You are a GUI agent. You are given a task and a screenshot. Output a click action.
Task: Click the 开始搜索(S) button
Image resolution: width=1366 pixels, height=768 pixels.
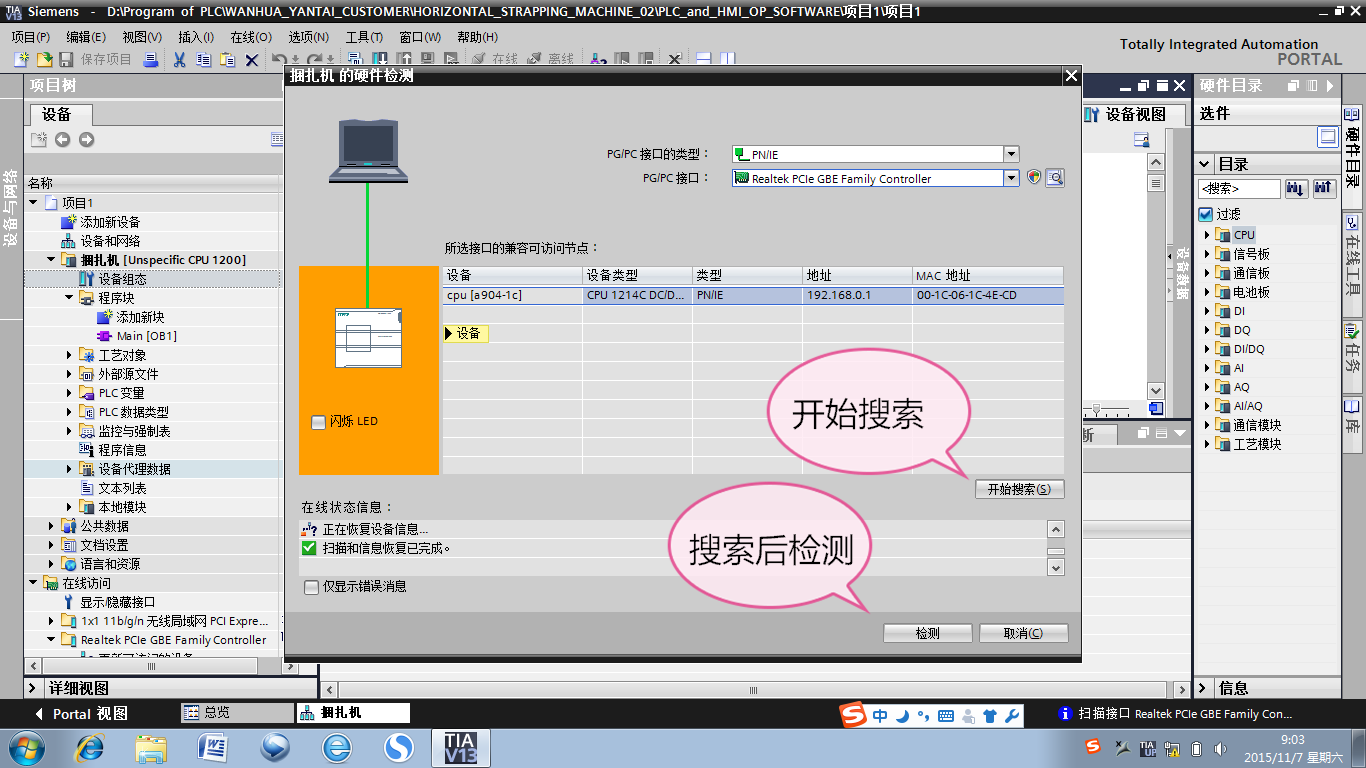[1019, 489]
